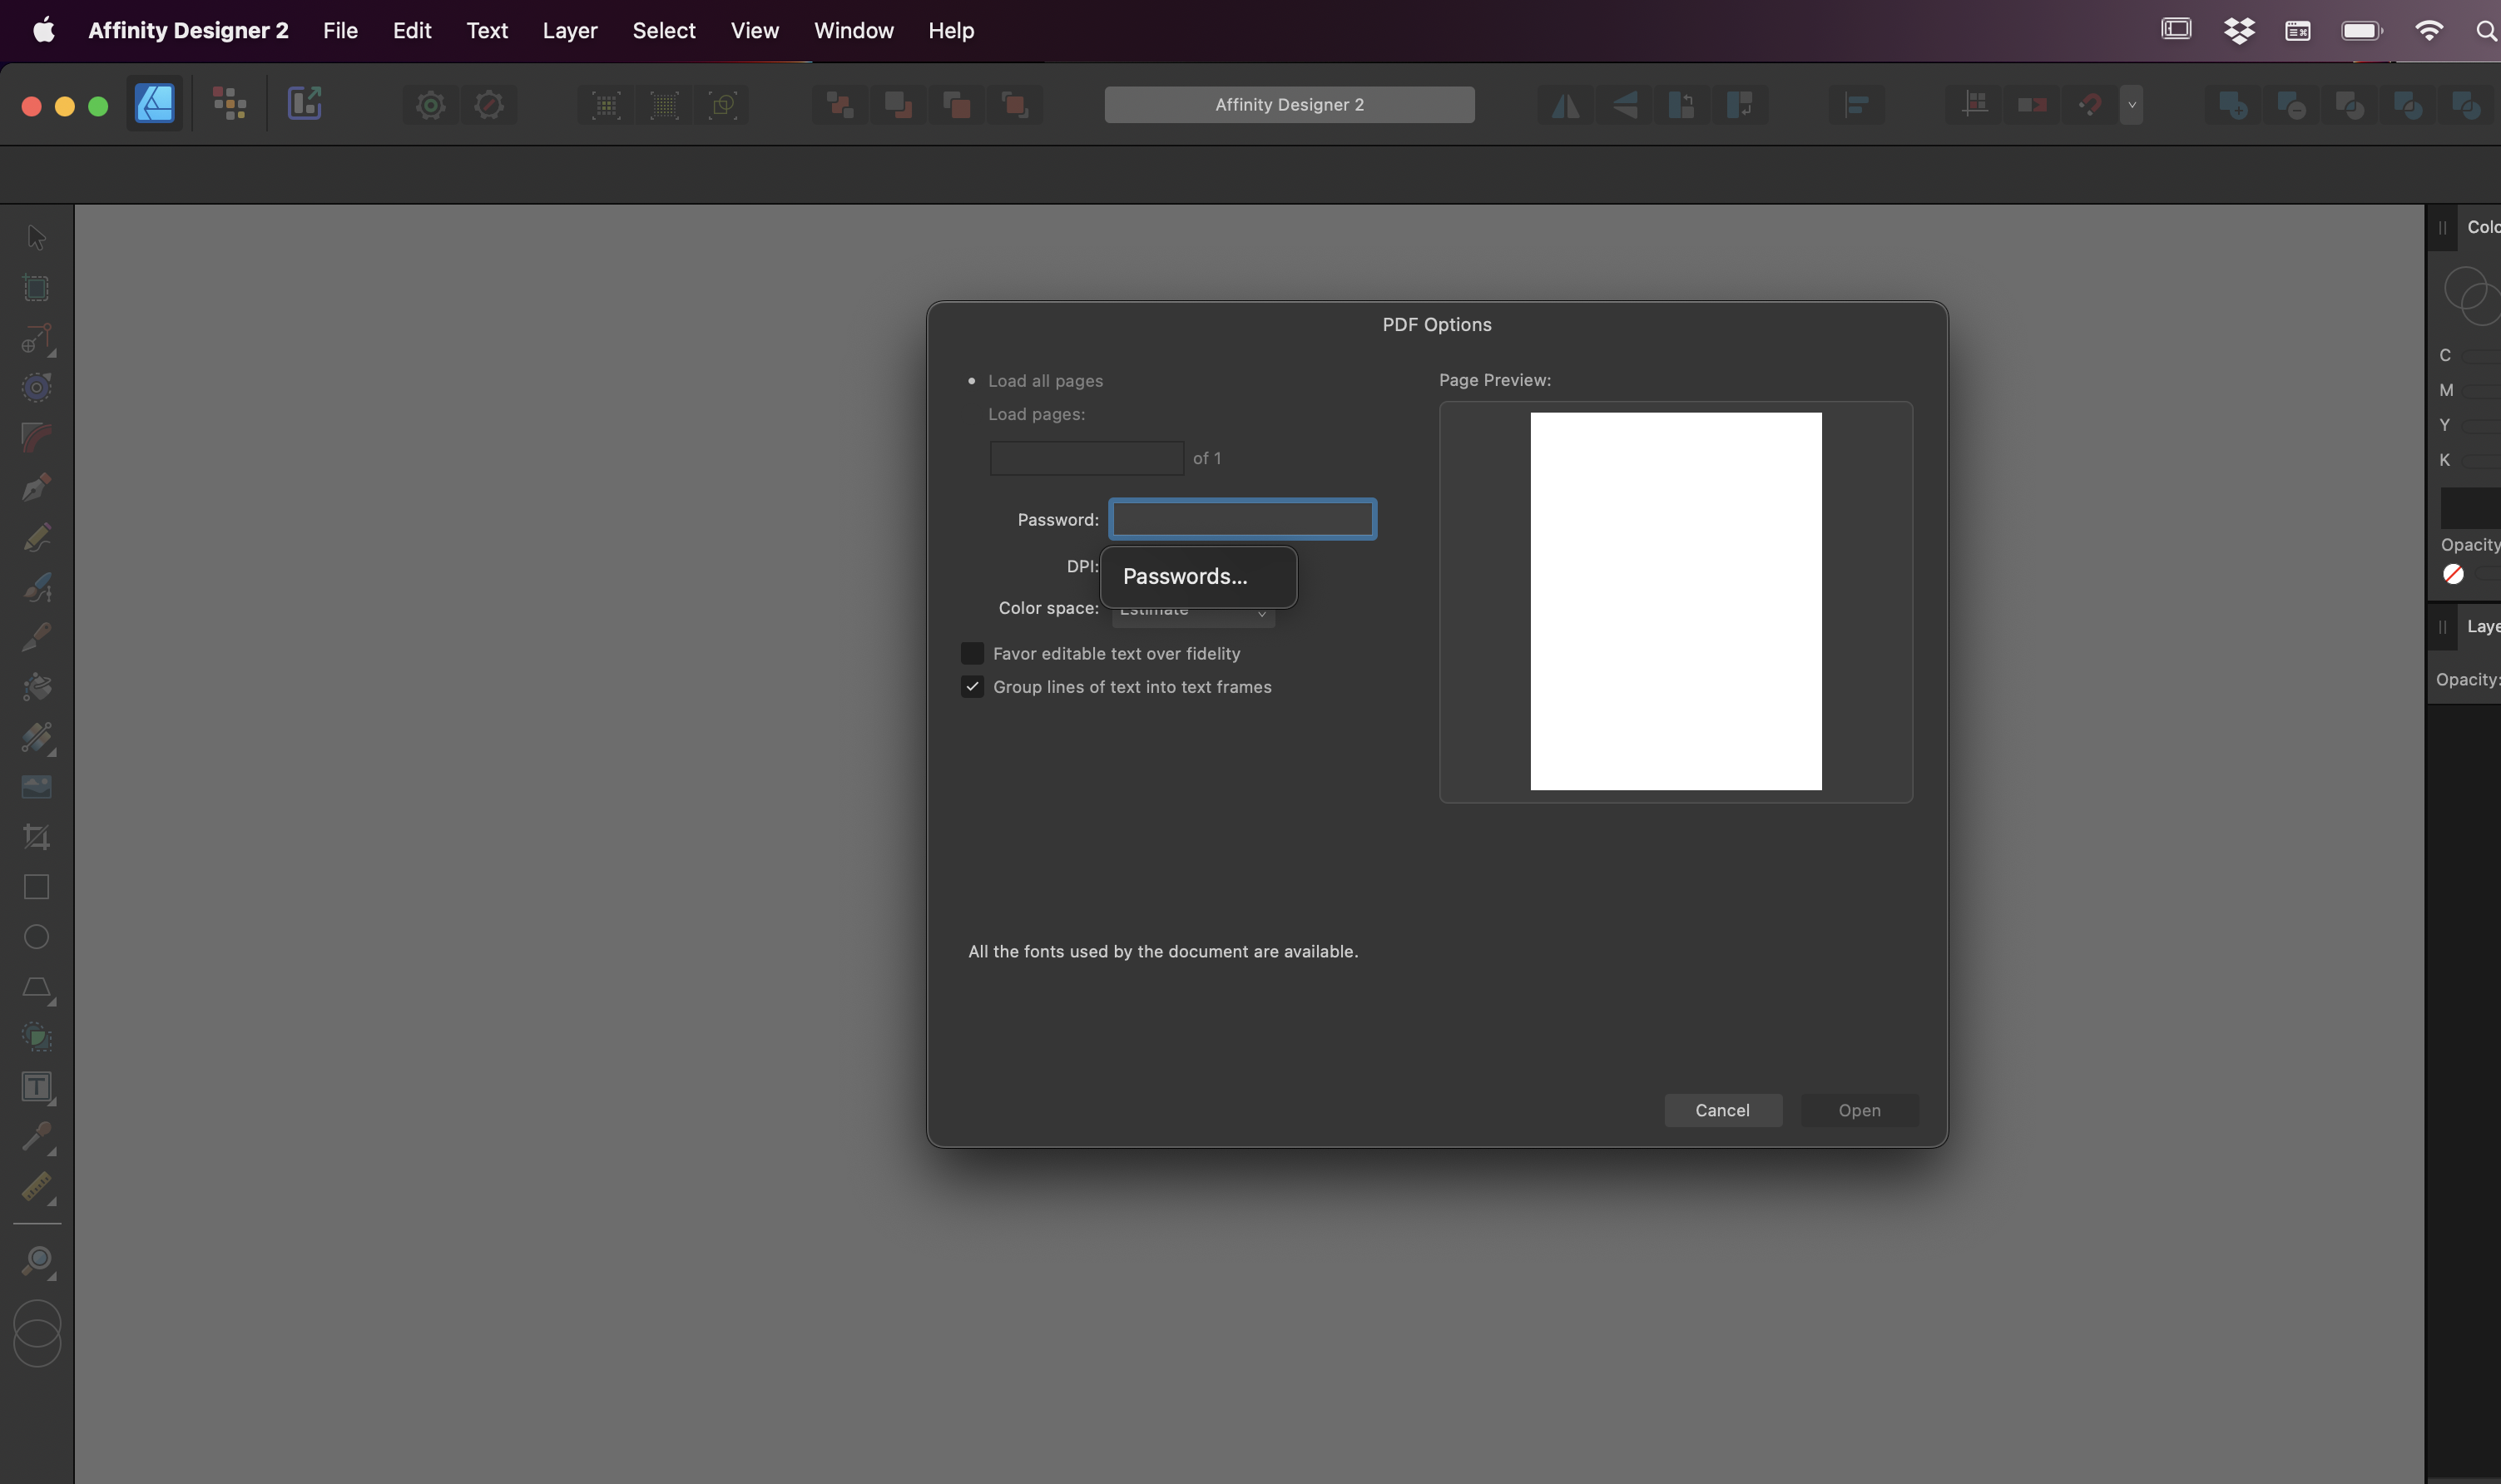Select the Knife tool
This screenshot has width=2501, height=1484.
coord(36,636)
